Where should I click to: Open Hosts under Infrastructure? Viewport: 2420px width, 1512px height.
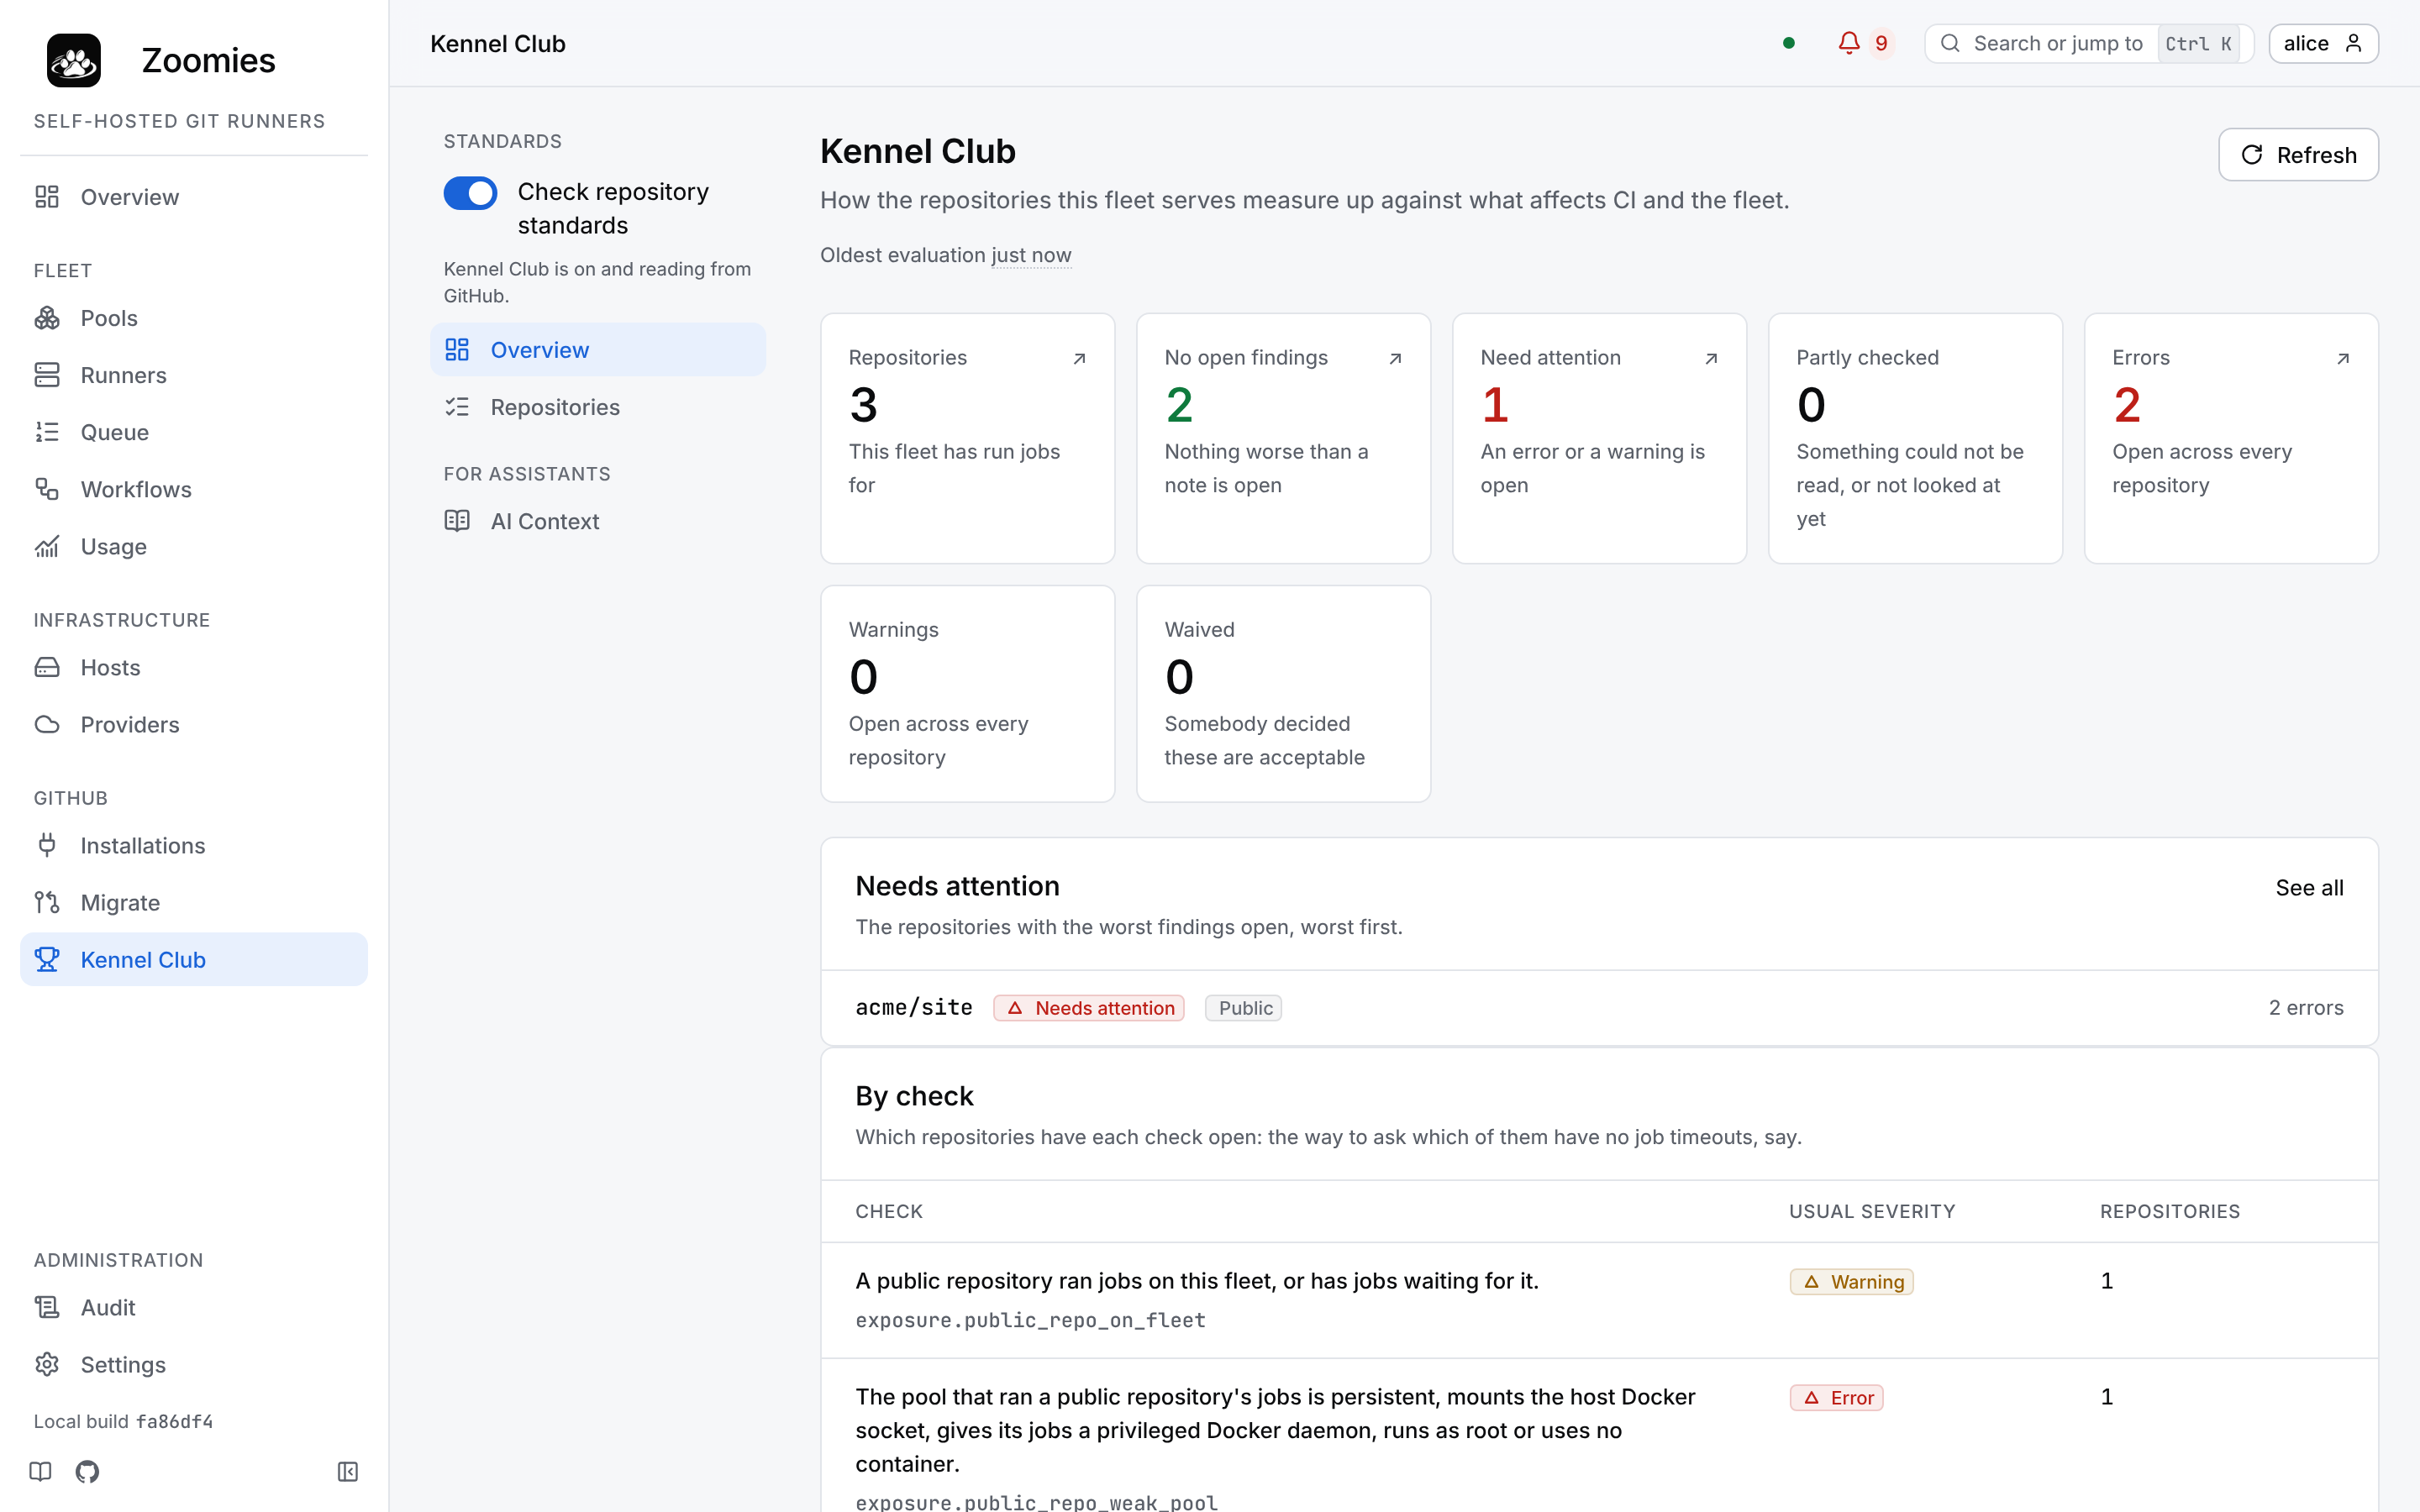(x=194, y=667)
